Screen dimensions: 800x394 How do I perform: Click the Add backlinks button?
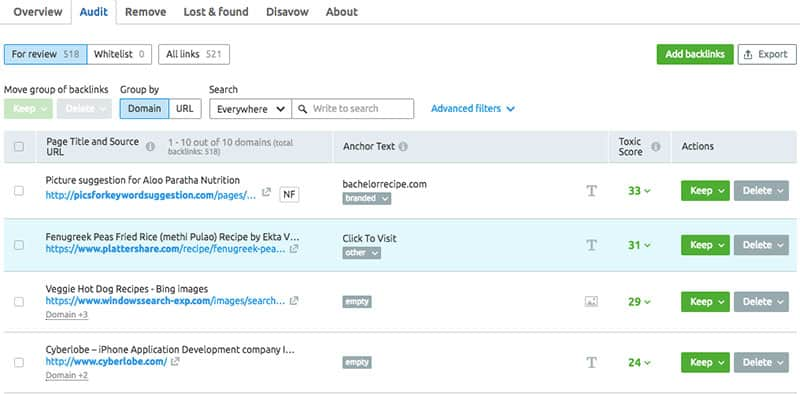tap(695, 54)
